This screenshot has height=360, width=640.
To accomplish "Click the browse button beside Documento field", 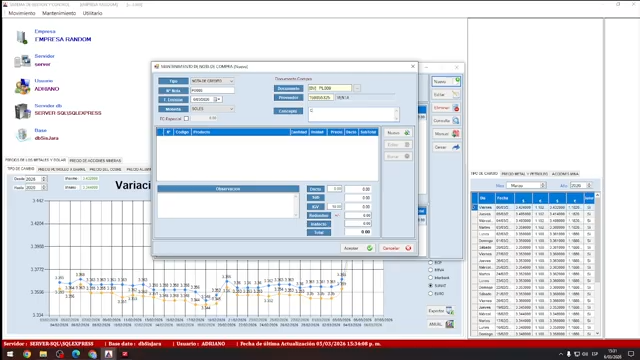I will click(x=357, y=88).
